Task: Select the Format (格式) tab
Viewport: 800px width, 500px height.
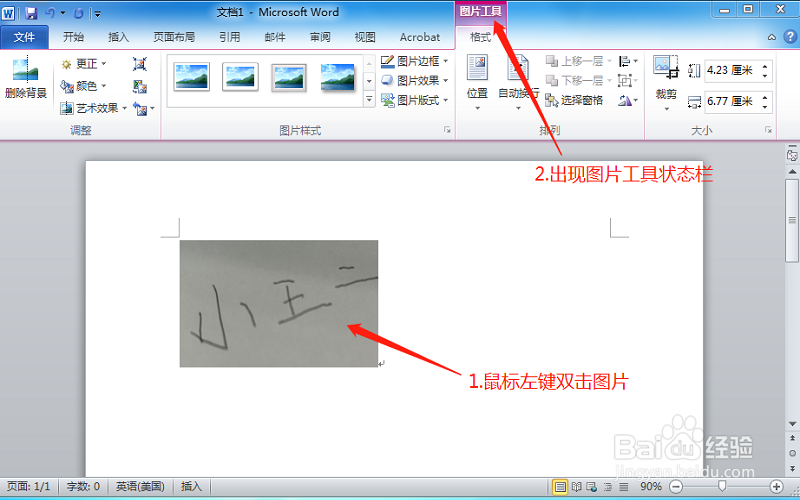Action: [x=480, y=37]
